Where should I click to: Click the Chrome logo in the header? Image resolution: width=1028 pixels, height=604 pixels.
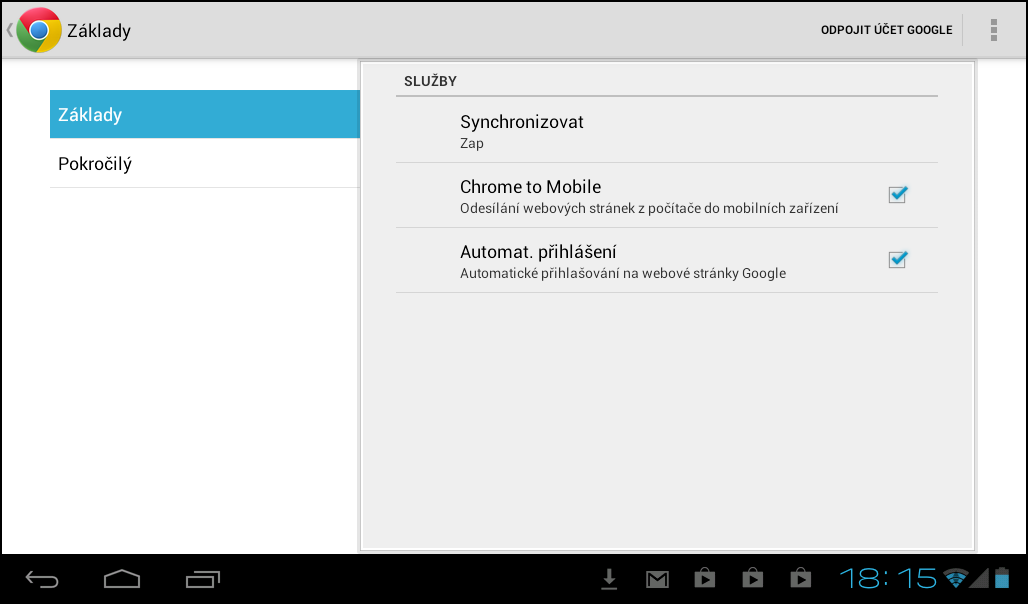click(x=36, y=29)
